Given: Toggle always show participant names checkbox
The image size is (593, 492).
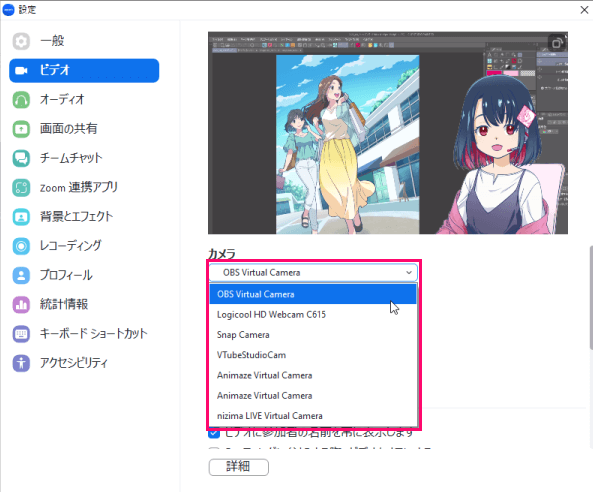Looking at the screenshot, I should coord(214,433).
